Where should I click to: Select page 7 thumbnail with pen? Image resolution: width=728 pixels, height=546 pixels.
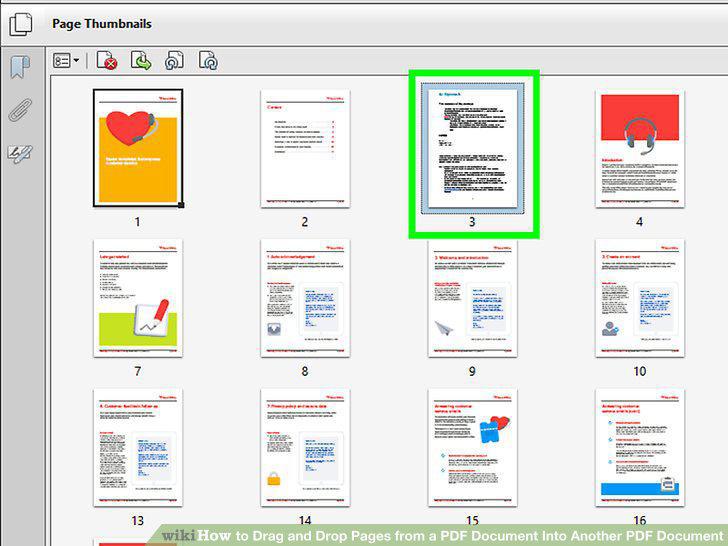138,298
